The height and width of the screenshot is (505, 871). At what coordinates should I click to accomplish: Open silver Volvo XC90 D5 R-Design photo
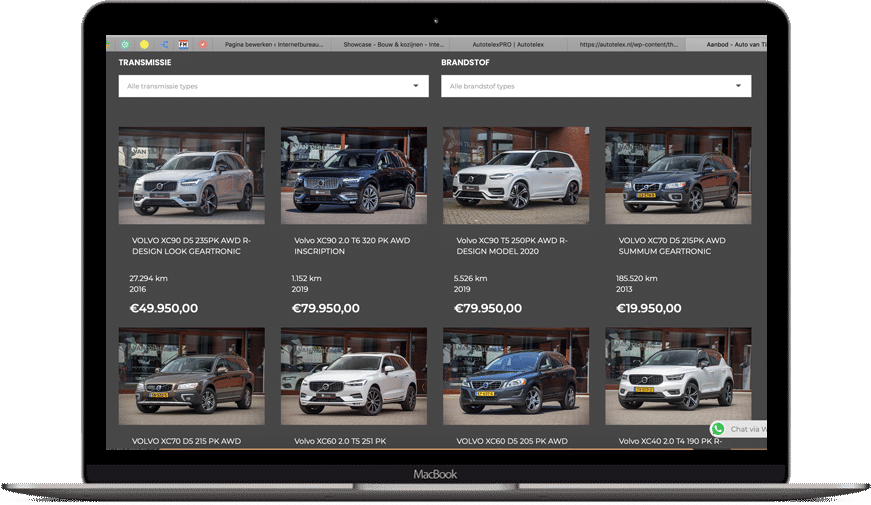(x=192, y=176)
